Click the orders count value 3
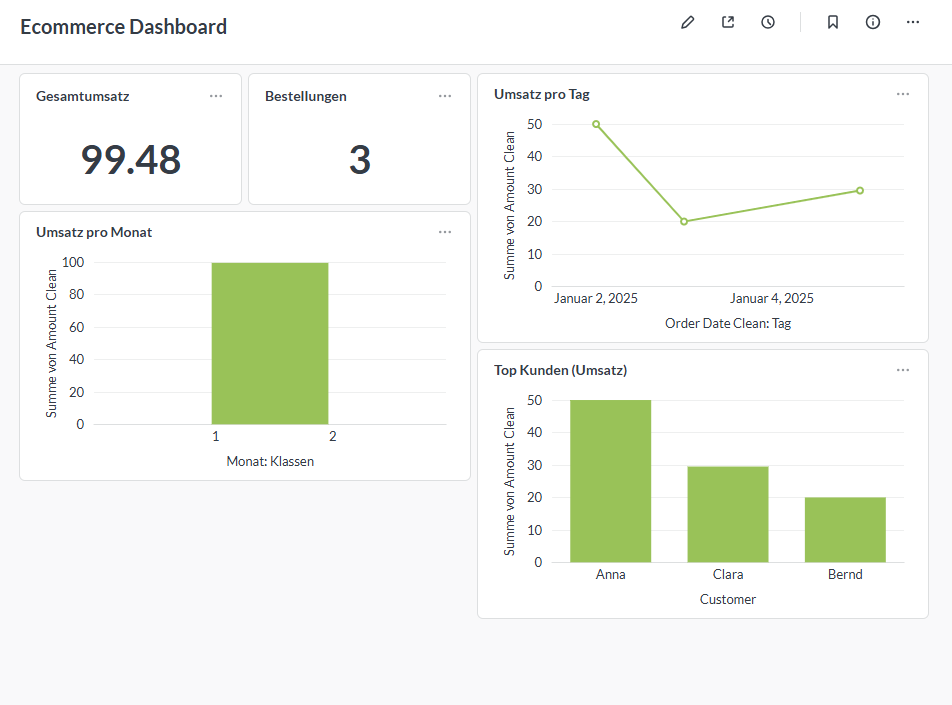 coord(359,160)
